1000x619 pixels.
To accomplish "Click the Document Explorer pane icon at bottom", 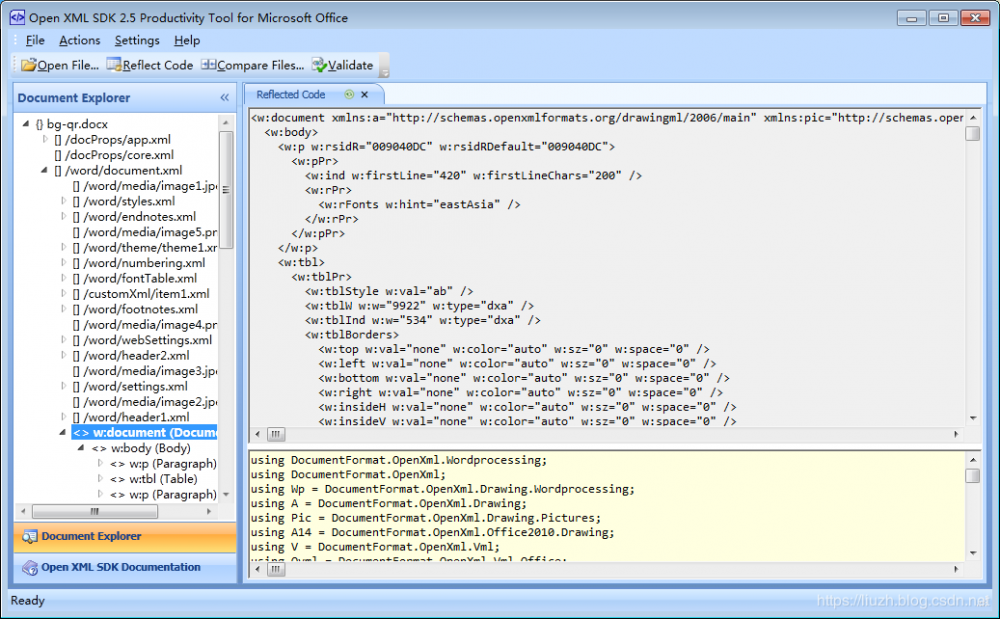I will click(29, 537).
